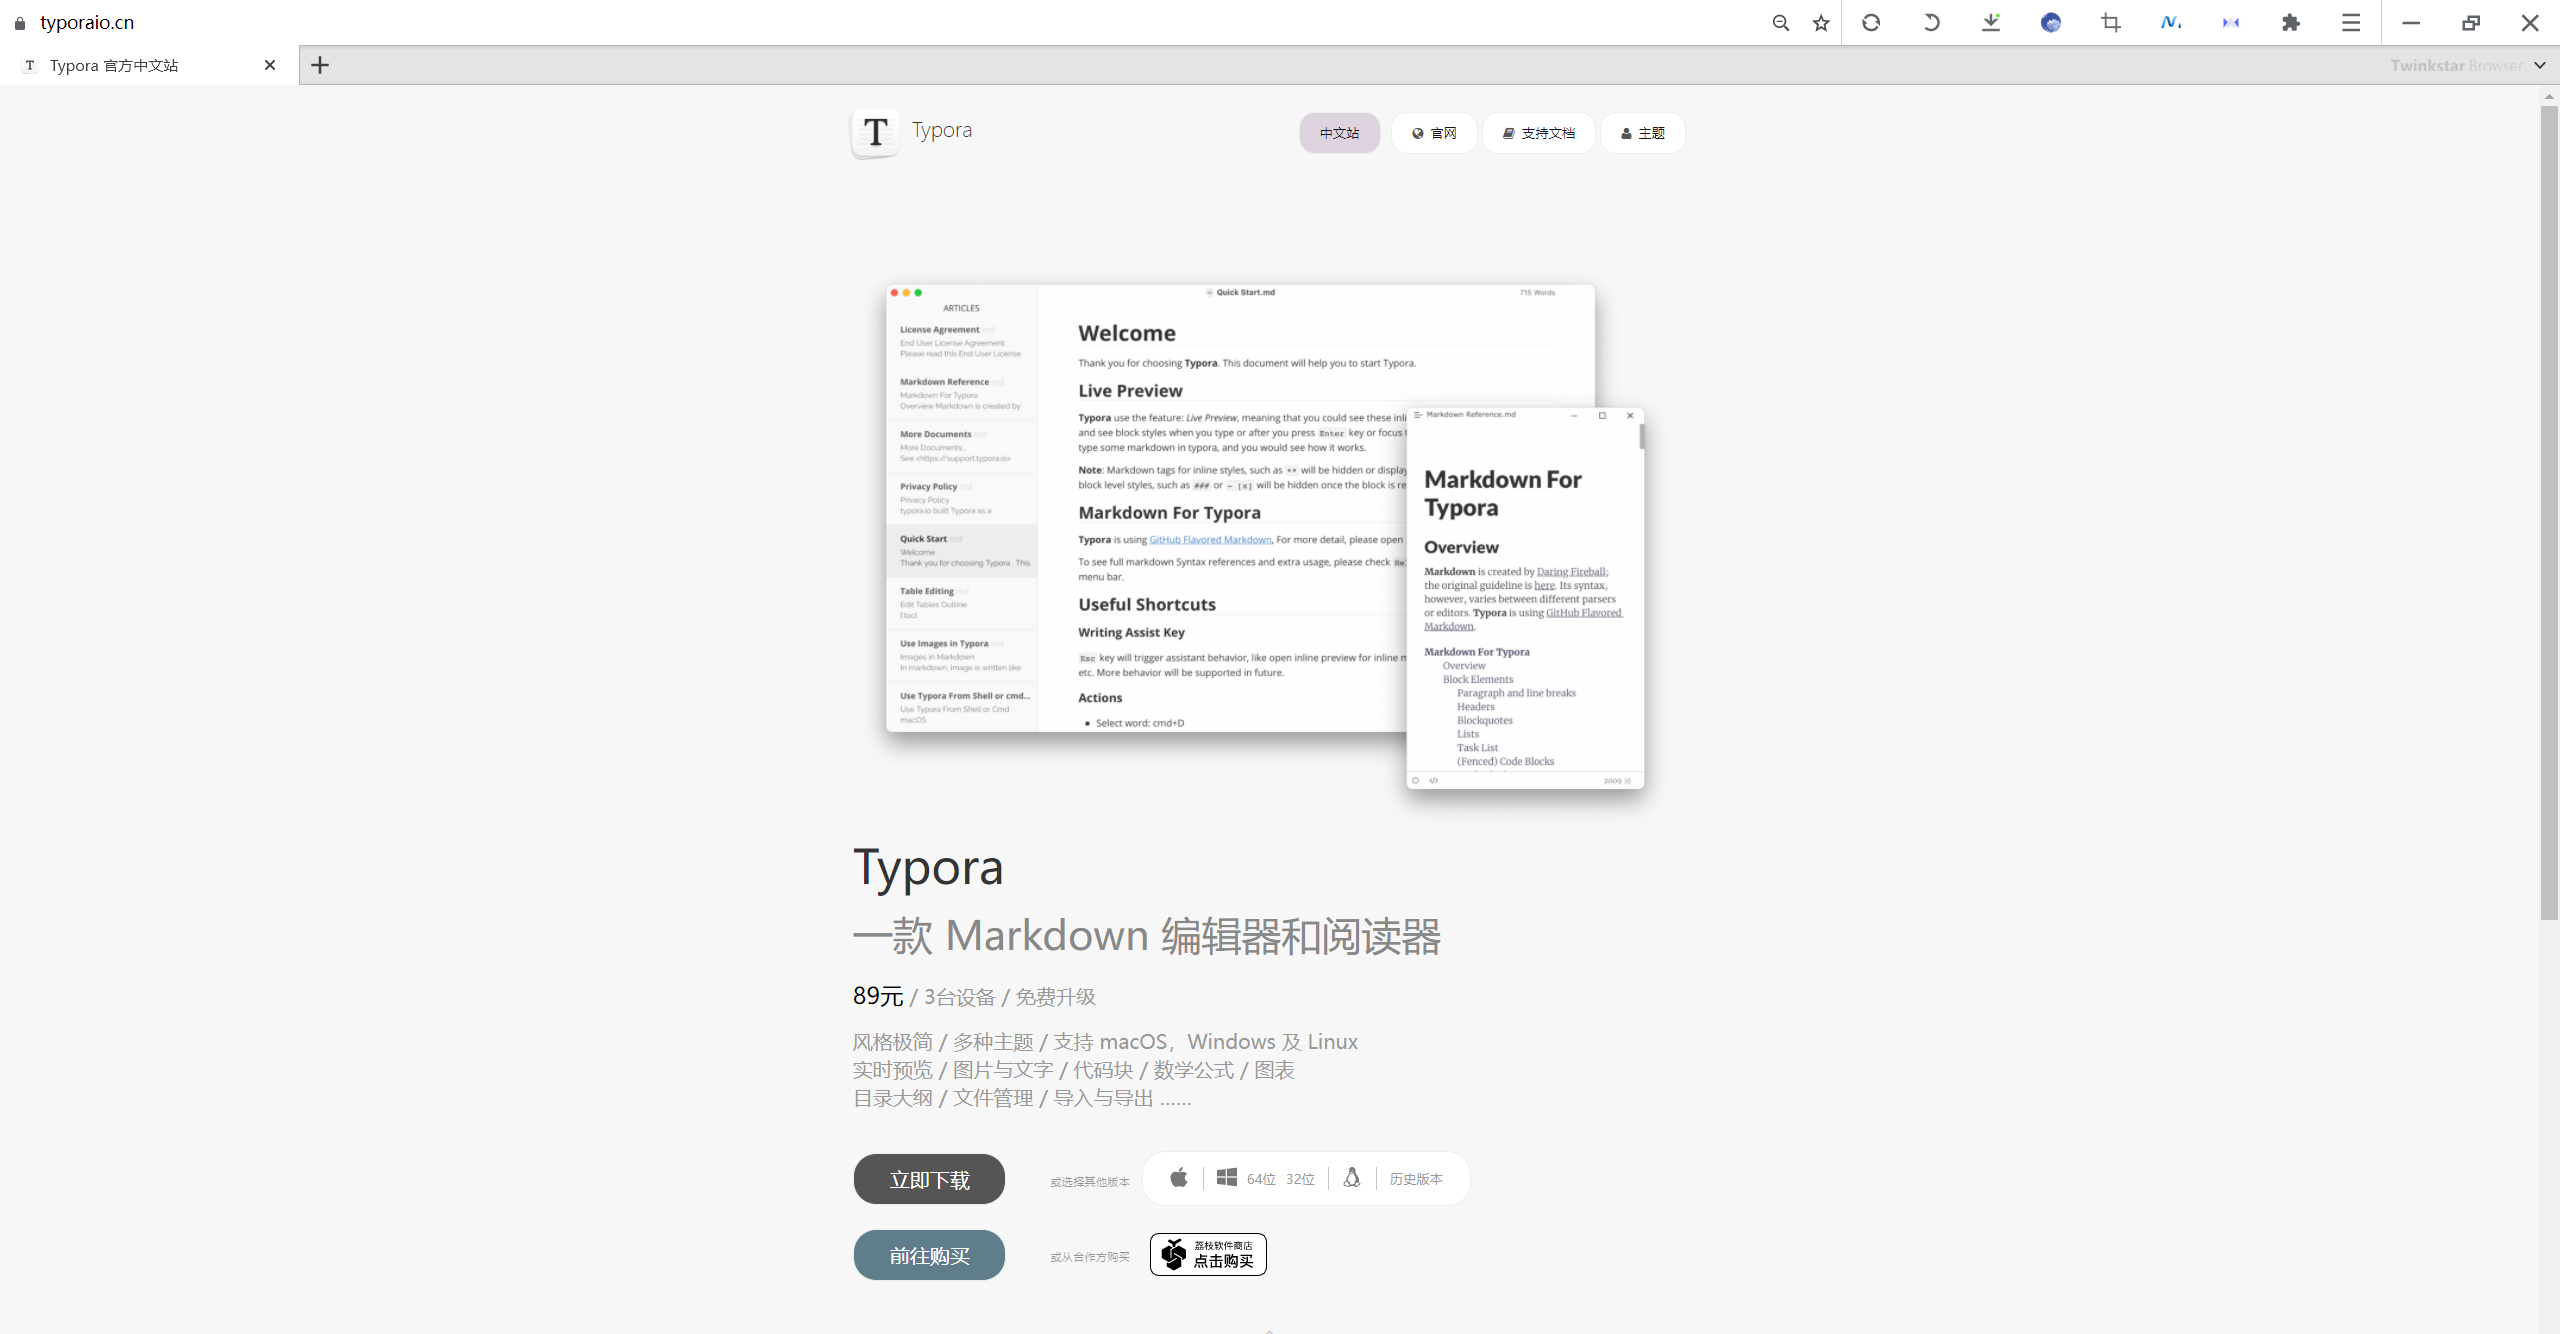Click the large Typora title heading
The height and width of the screenshot is (1334, 2560).
click(x=928, y=866)
